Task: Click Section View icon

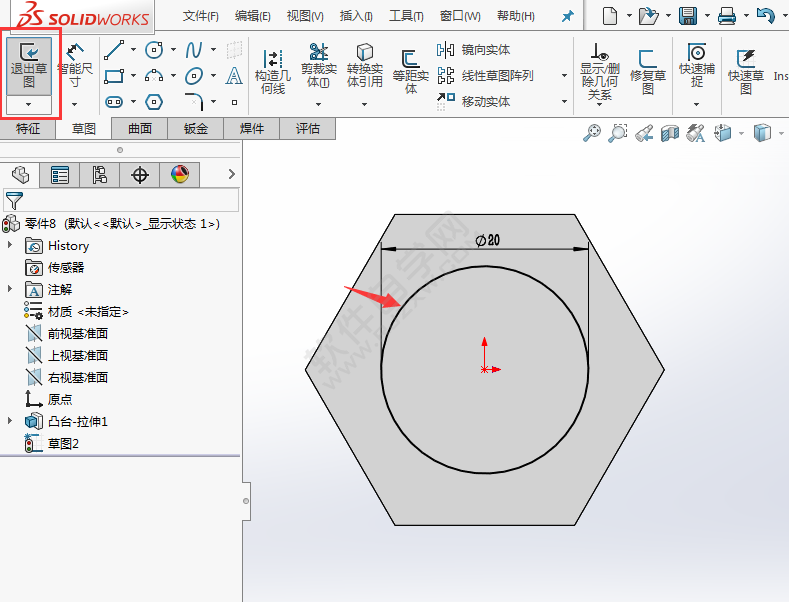Action: tap(670, 133)
